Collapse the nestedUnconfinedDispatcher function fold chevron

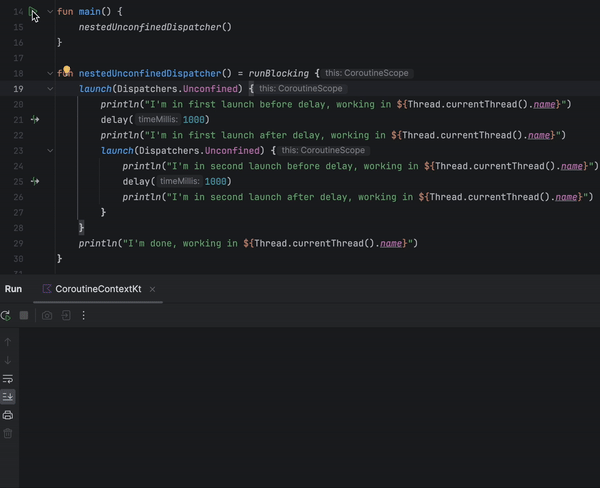(x=50, y=73)
